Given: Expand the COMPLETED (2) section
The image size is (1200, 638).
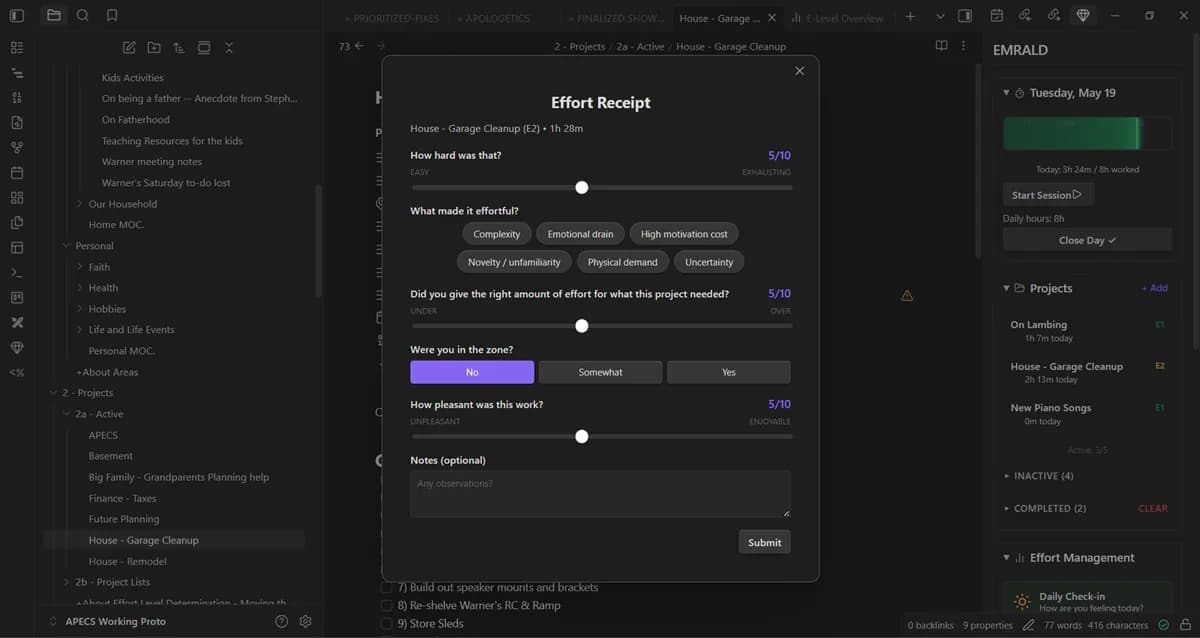Looking at the screenshot, I should pos(1045,508).
